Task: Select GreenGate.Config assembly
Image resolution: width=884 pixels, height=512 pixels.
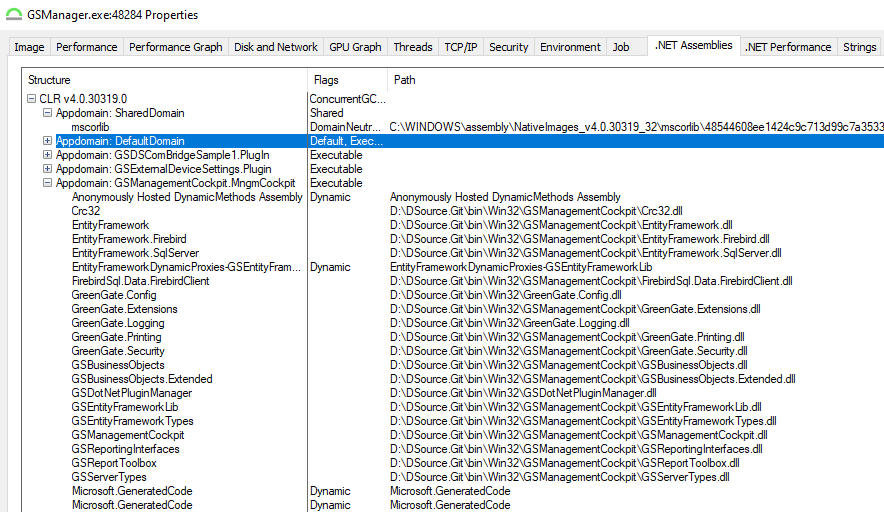Action: (114, 295)
